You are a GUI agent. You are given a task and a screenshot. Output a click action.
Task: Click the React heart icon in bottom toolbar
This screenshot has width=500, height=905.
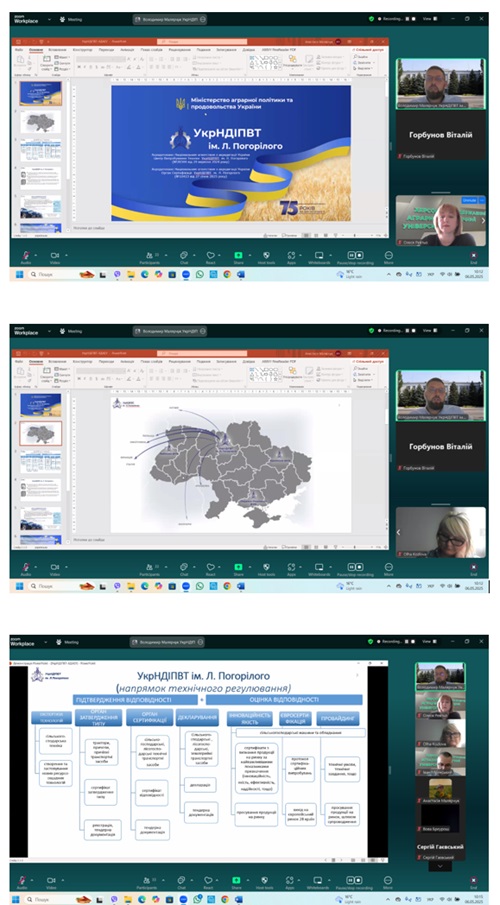click(x=210, y=882)
